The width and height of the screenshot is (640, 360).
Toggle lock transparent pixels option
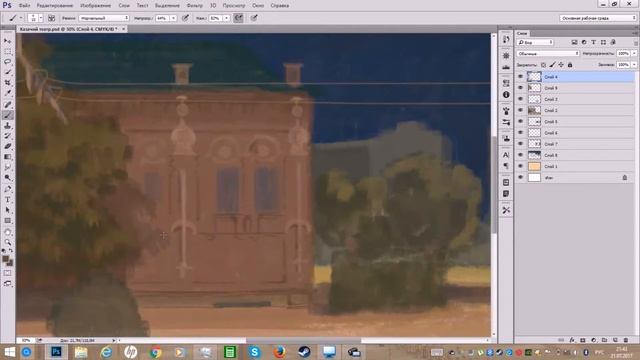[x=543, y=65]
